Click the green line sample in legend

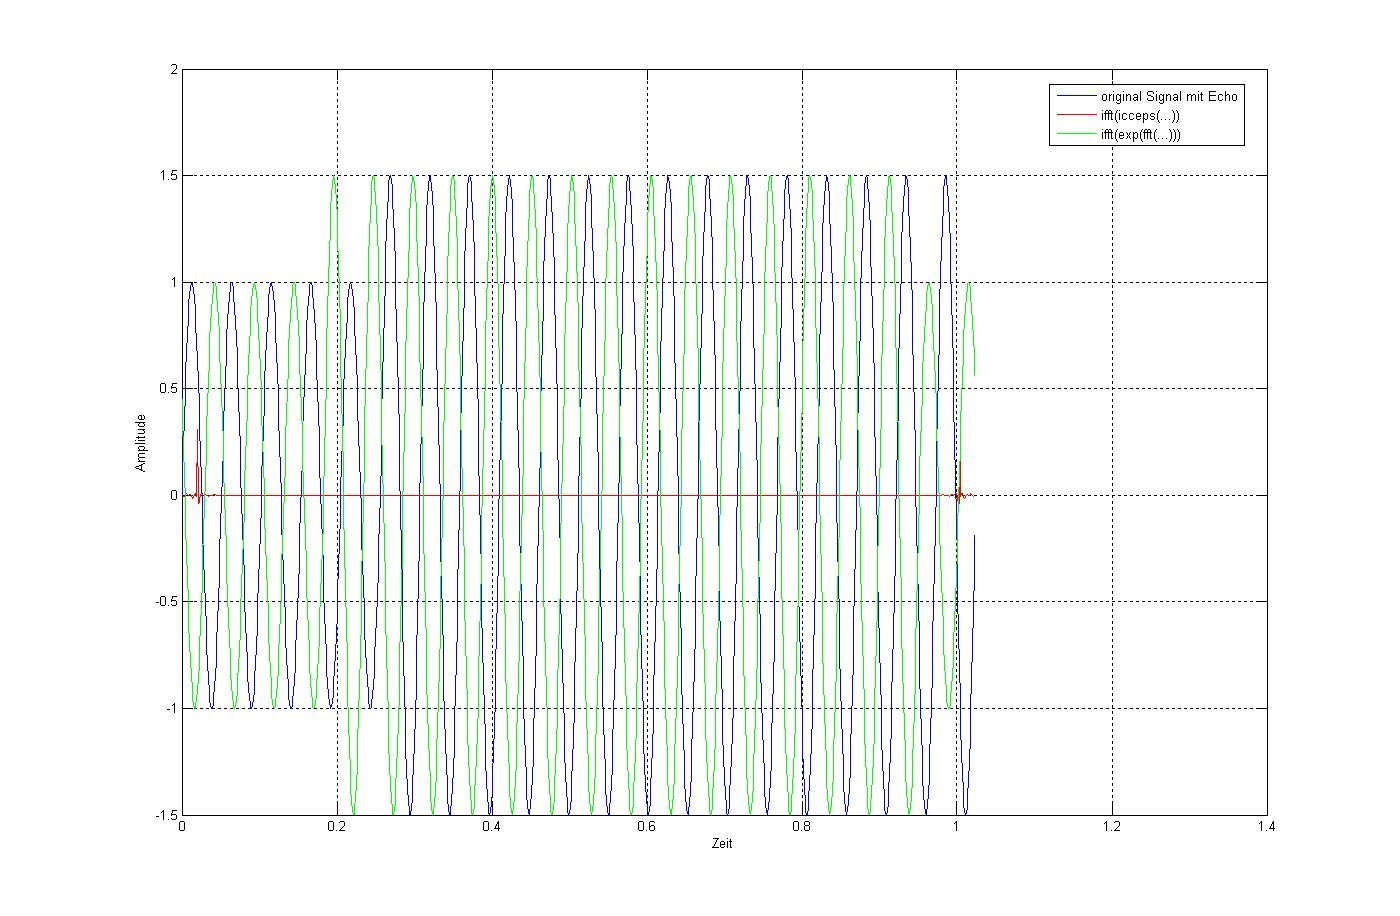pyautogui.click(x=1074, y=135)
